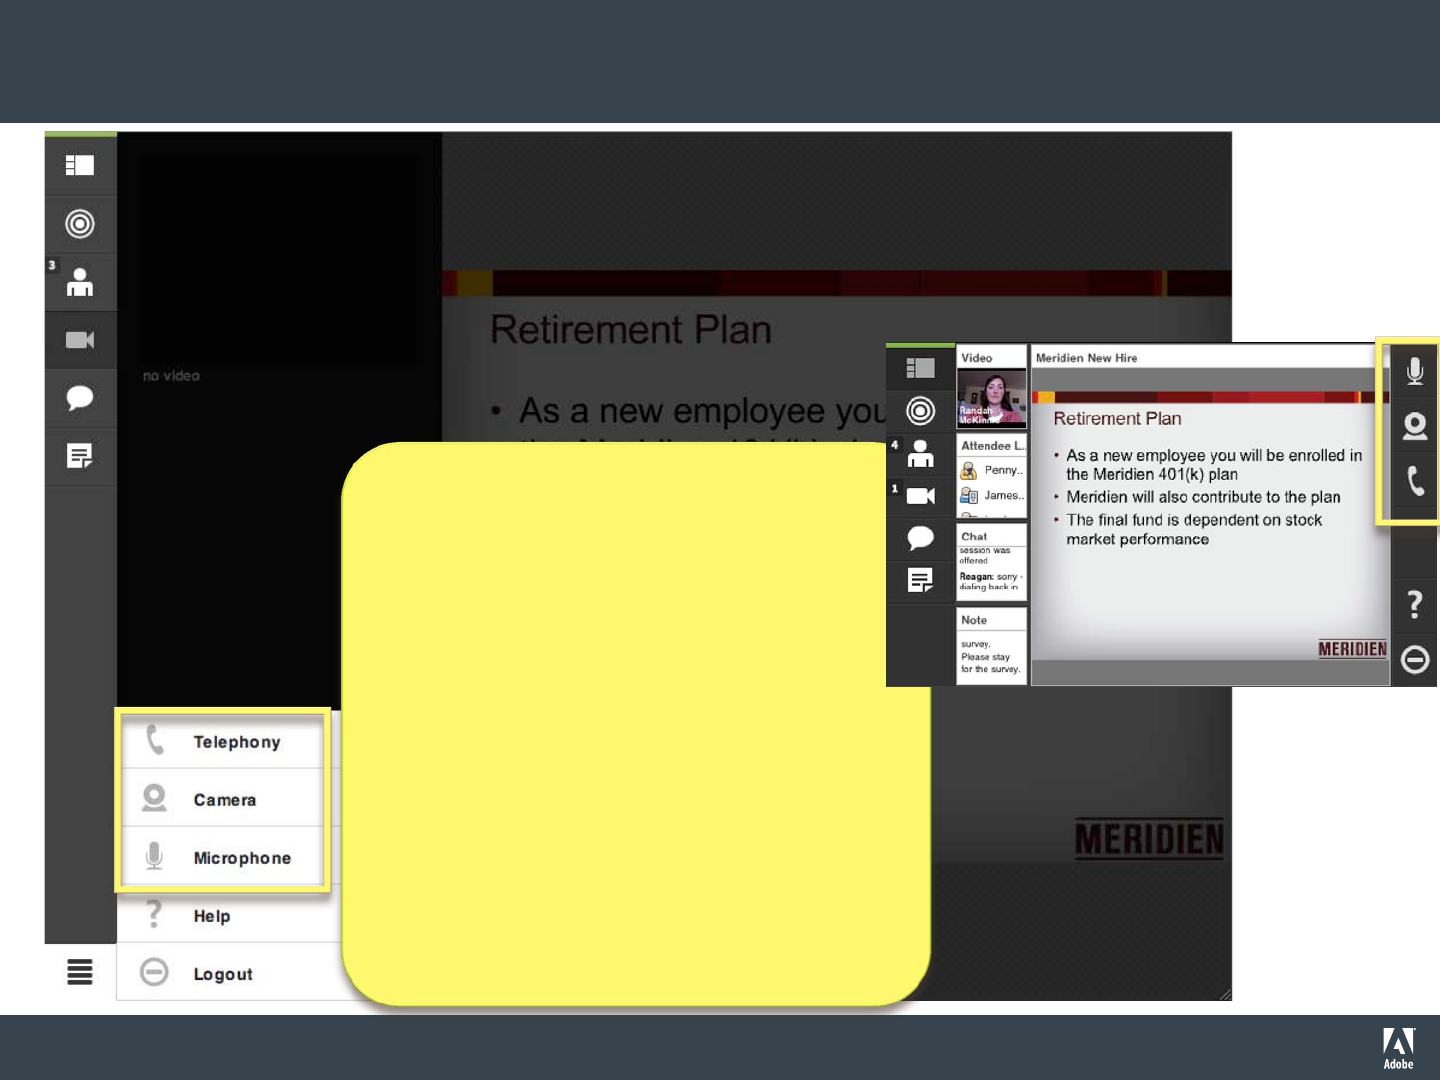Choose Camera from the pop-up menu

pyautogui.click(x=223, y=799)
